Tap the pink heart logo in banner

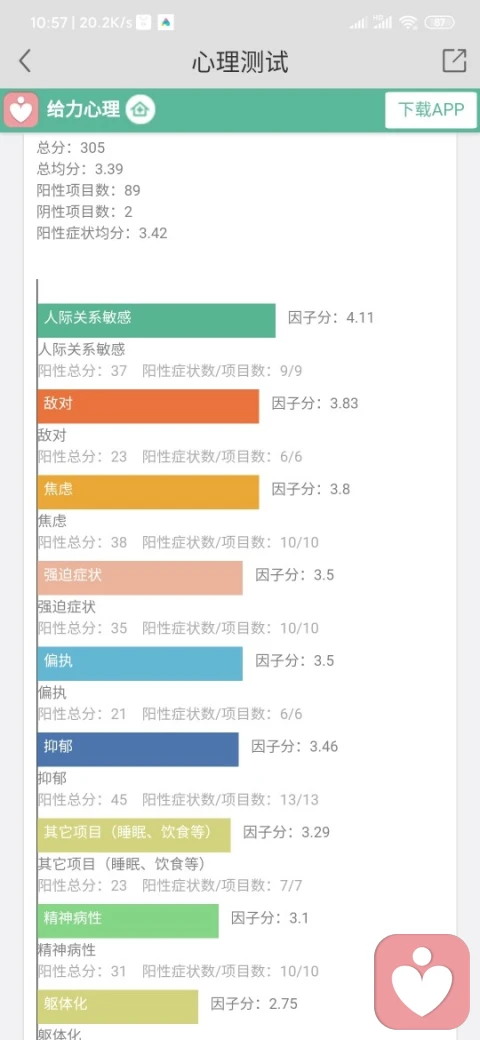point(21,109)
